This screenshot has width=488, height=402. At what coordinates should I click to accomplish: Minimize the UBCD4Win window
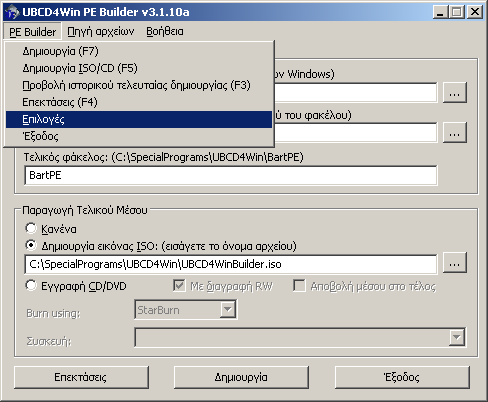pyautogui.click(x=441, y=12)
